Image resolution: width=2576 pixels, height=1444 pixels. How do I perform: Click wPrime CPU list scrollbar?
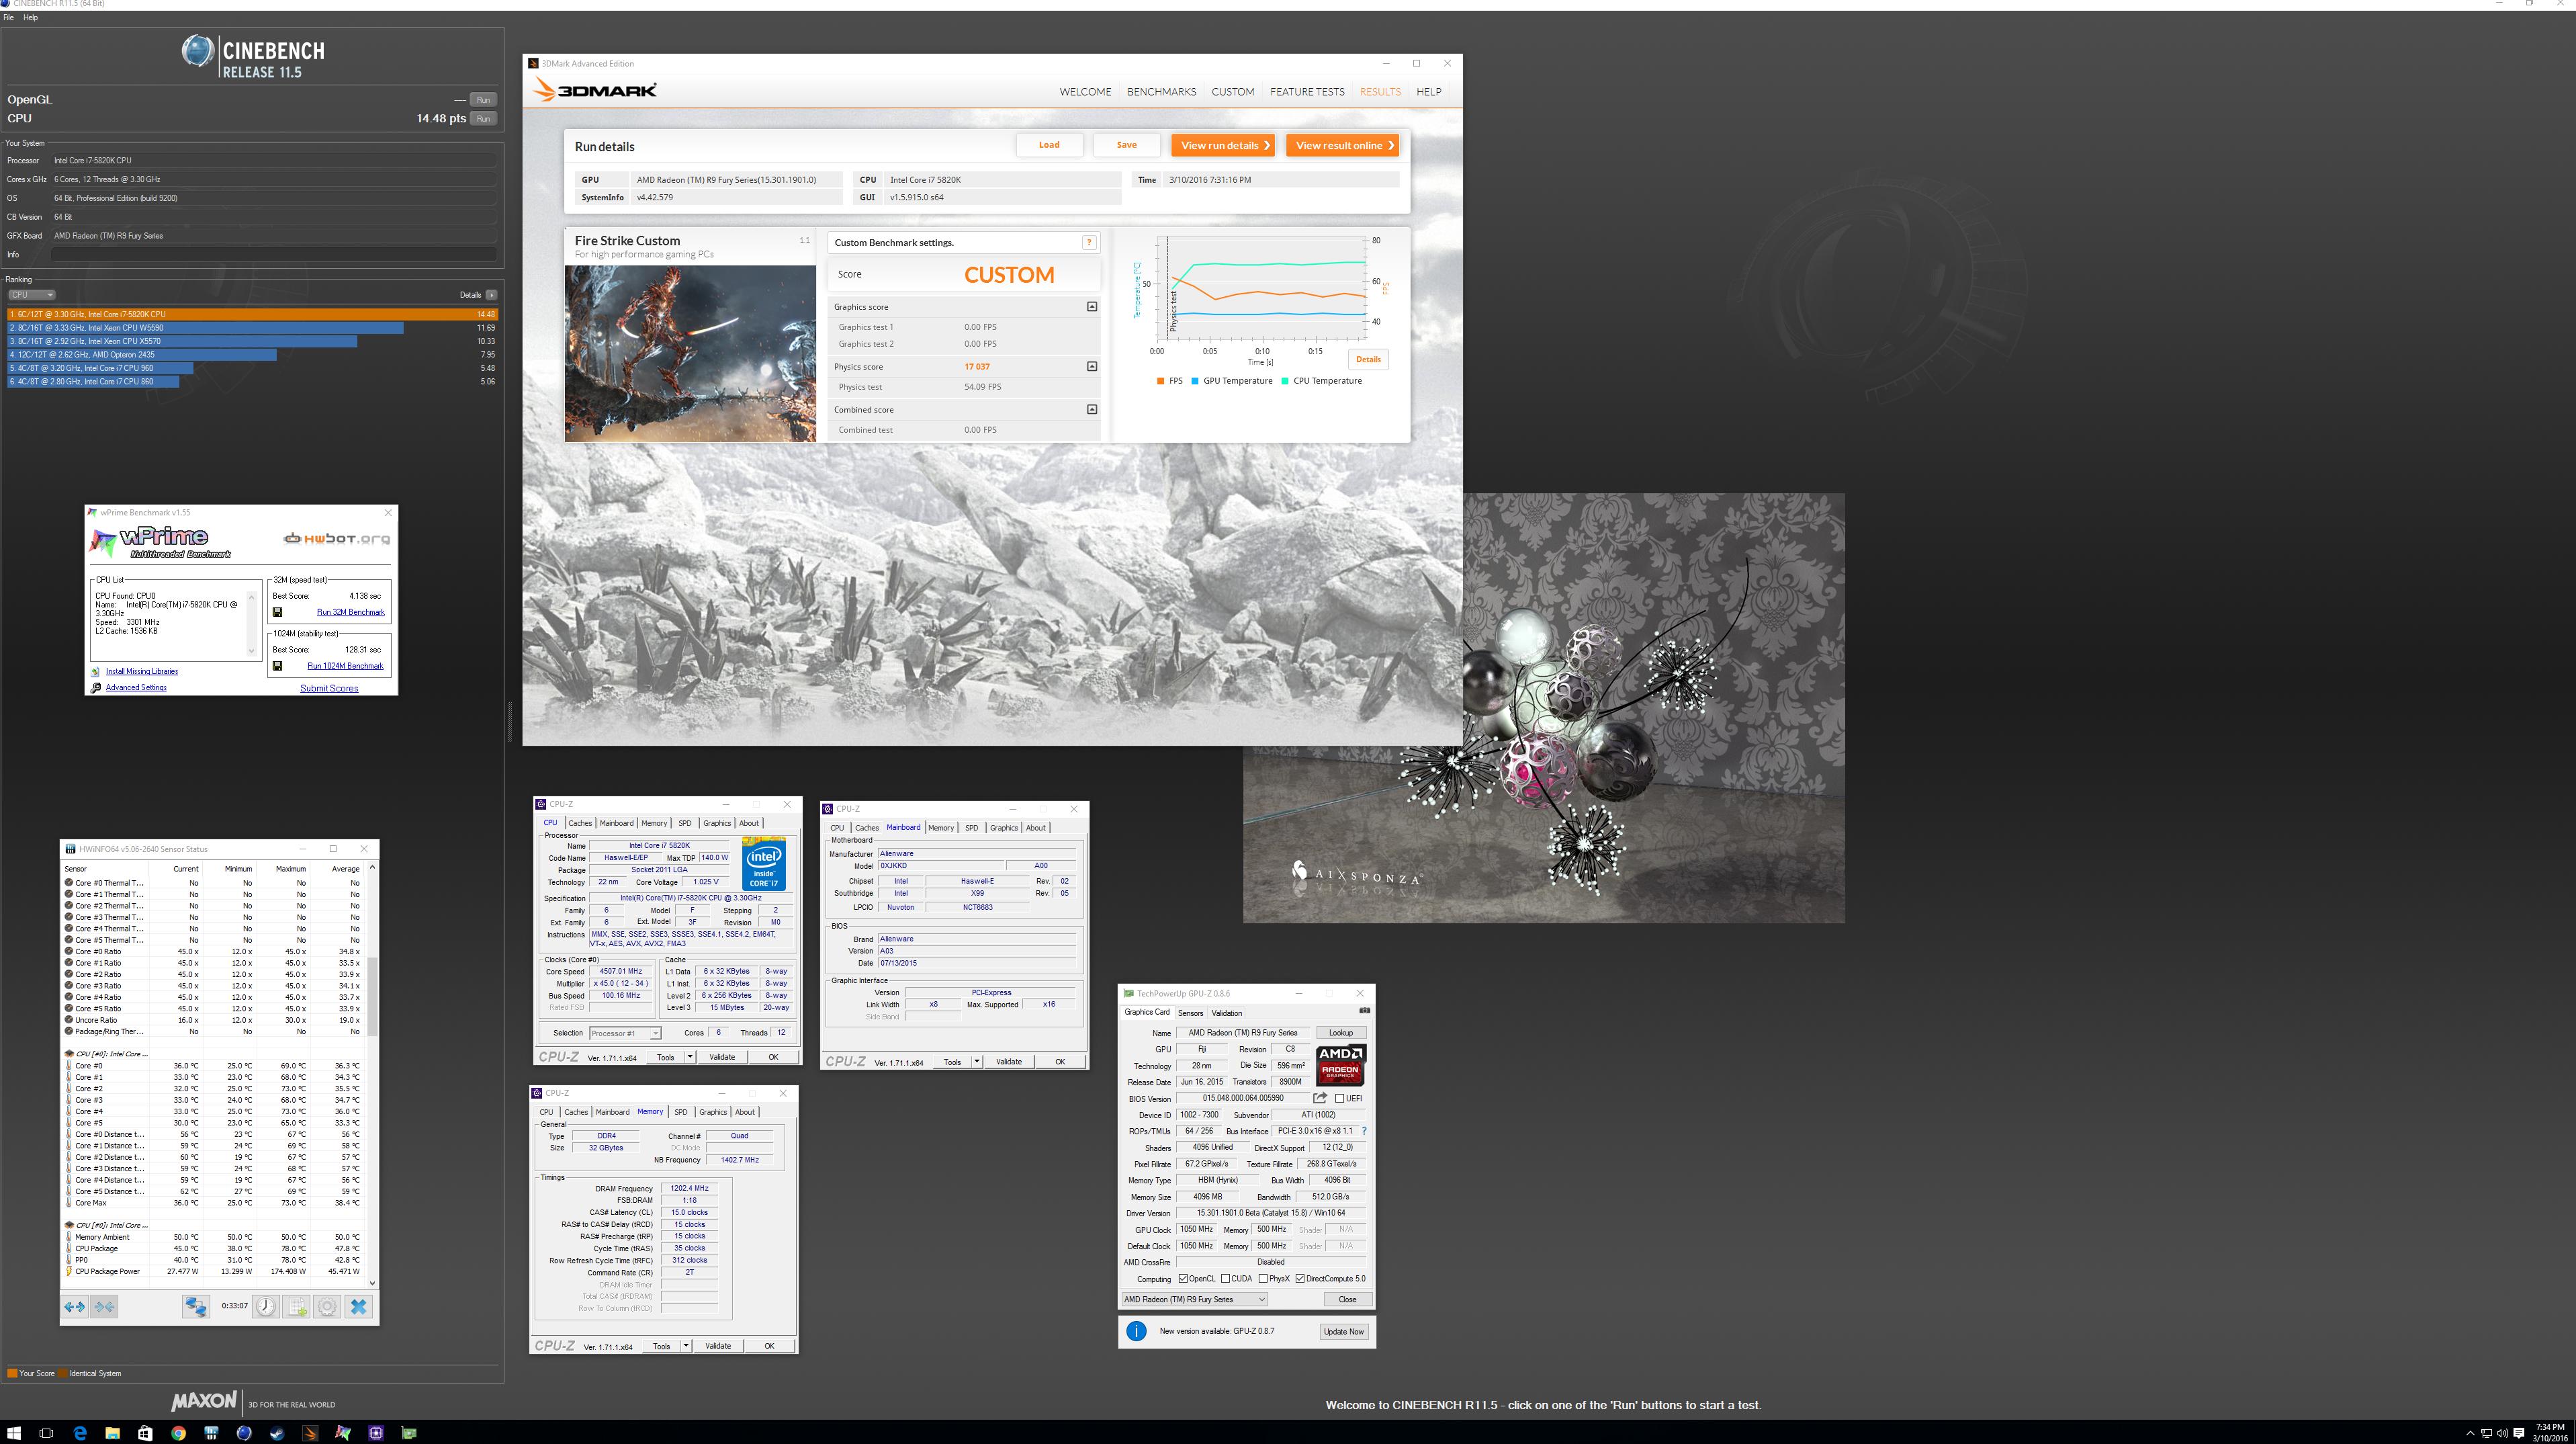(x=251, y=624)
